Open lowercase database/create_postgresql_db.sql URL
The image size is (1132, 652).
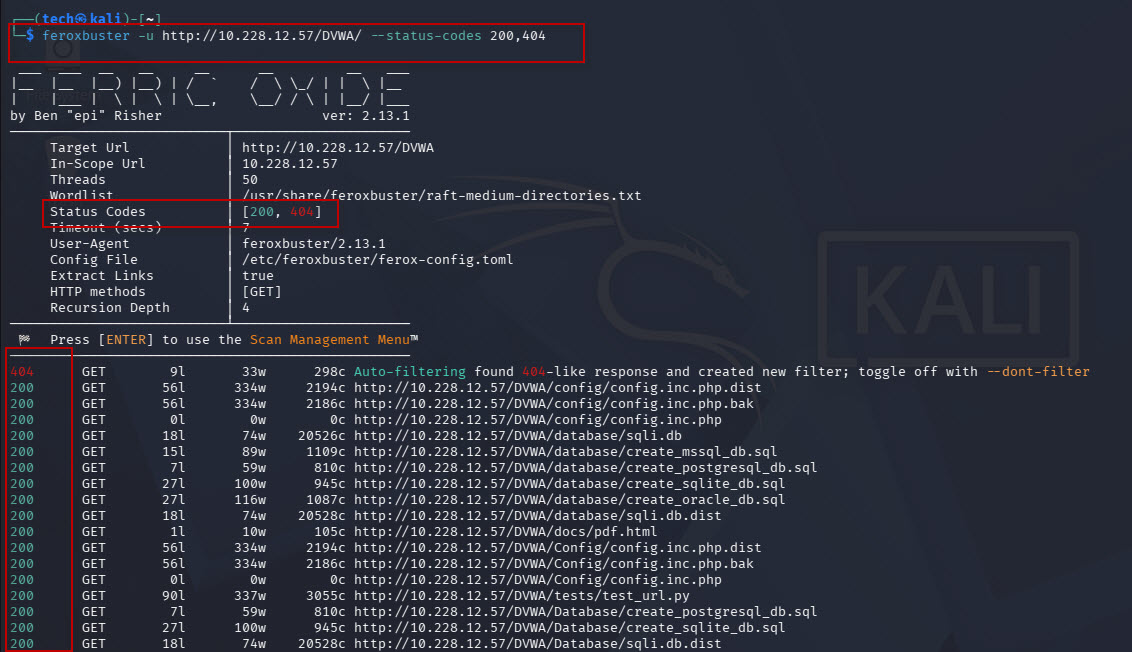585,467
